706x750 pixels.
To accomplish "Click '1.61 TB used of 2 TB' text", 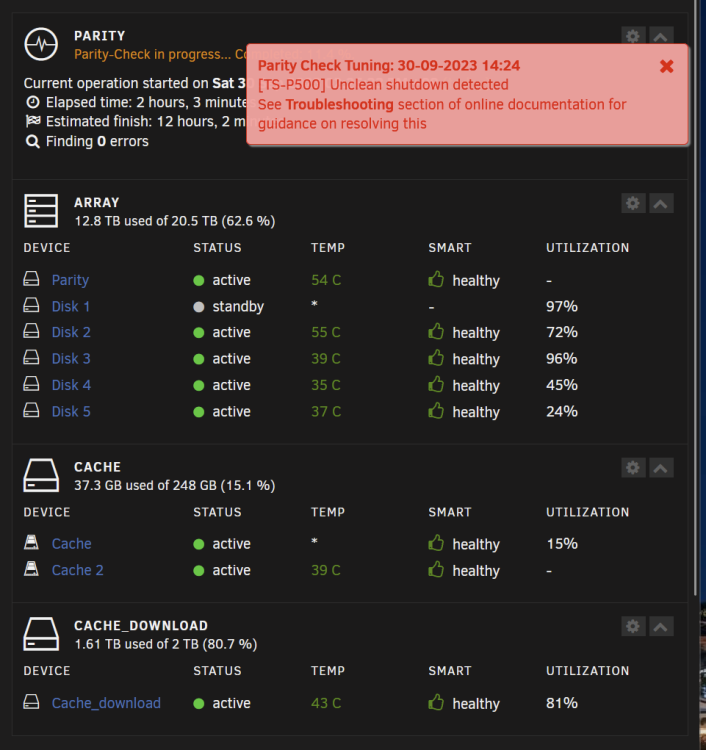I will tap(137, 644).
